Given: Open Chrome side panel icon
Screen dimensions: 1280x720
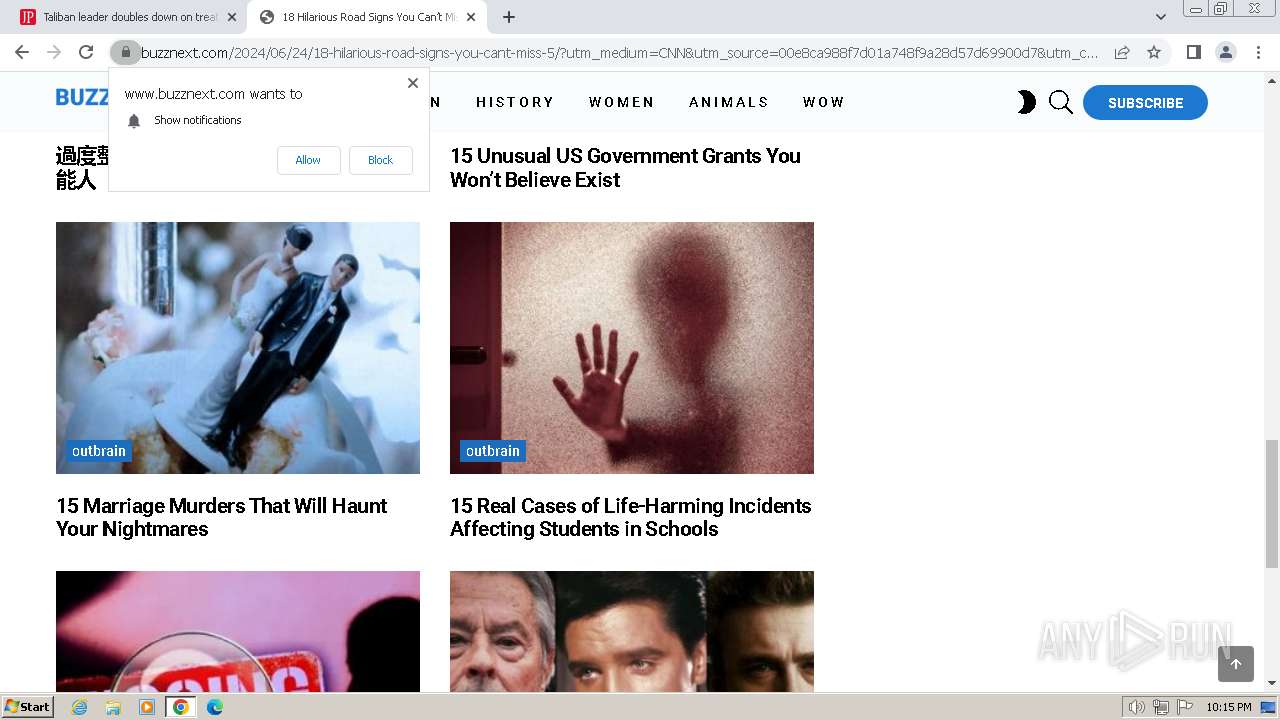Looking at the screenshot, I should [x=1193, y=52].
